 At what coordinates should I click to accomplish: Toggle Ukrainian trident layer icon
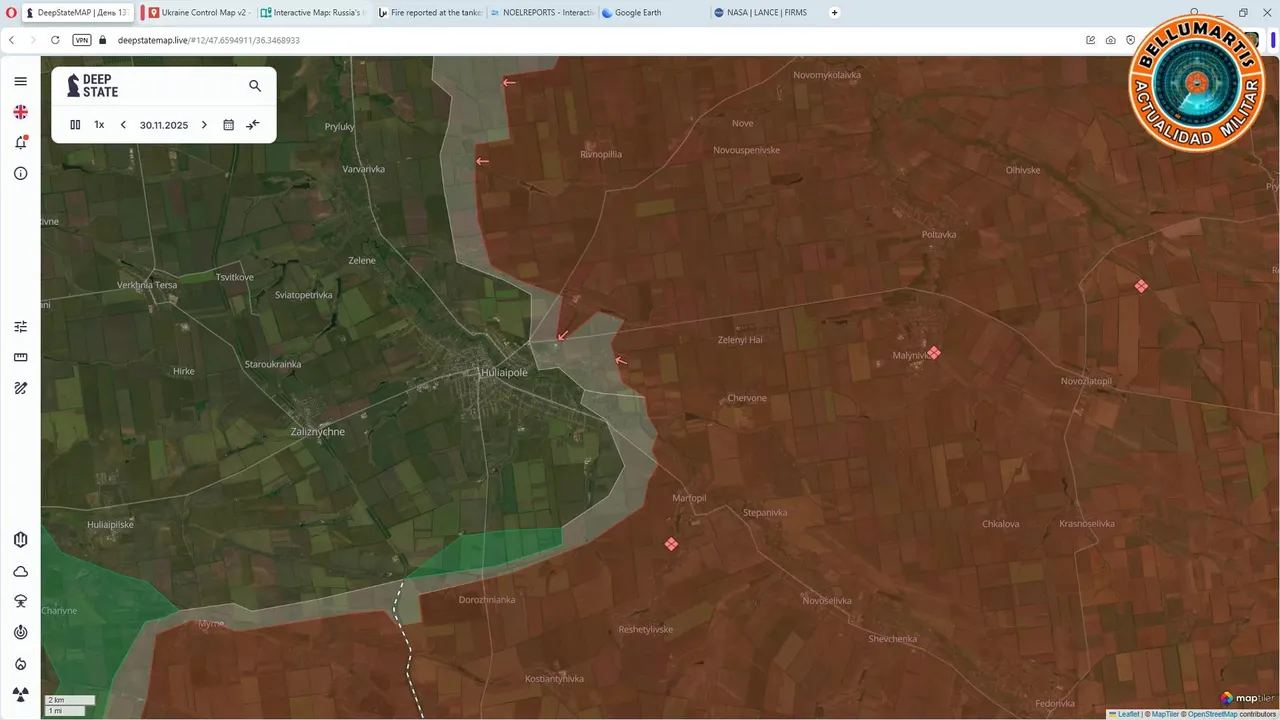pyautogui.click(x=20, y=540)
